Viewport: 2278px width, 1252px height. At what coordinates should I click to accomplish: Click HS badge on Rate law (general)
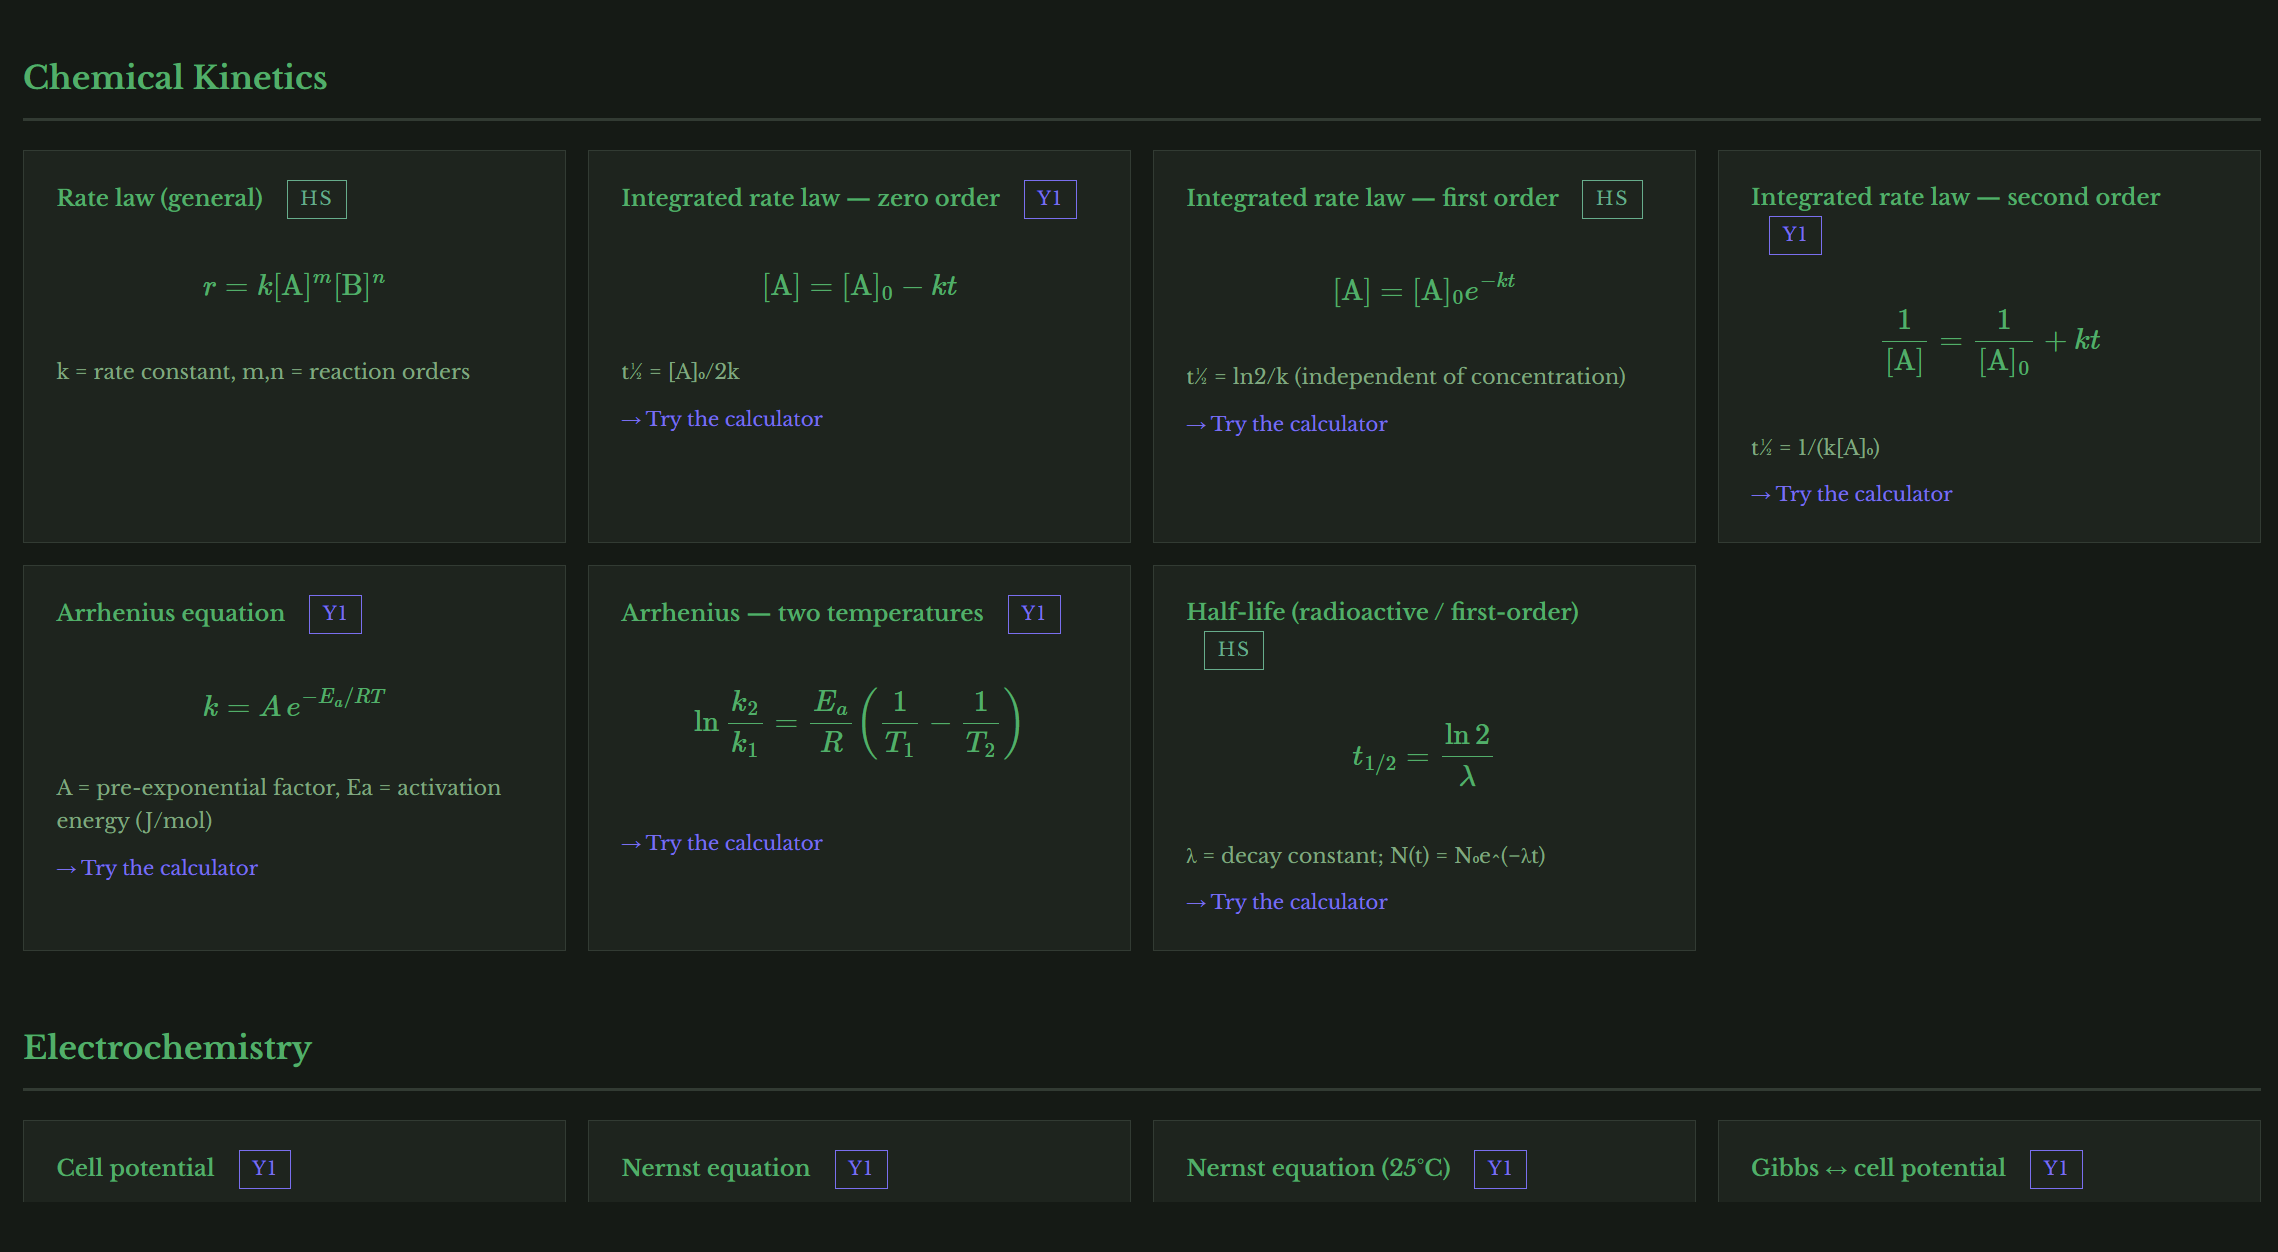click(317, 199)
